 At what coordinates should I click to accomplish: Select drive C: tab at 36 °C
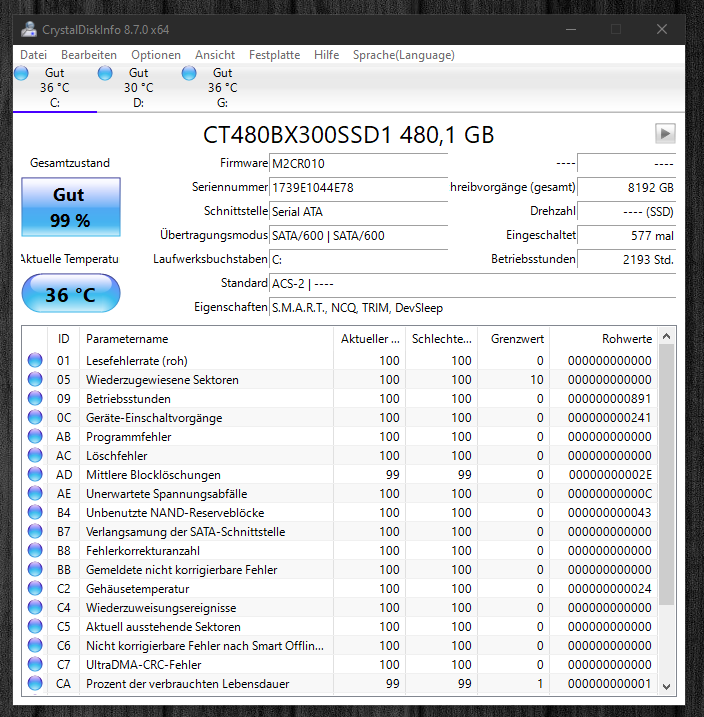coord(55,87)
